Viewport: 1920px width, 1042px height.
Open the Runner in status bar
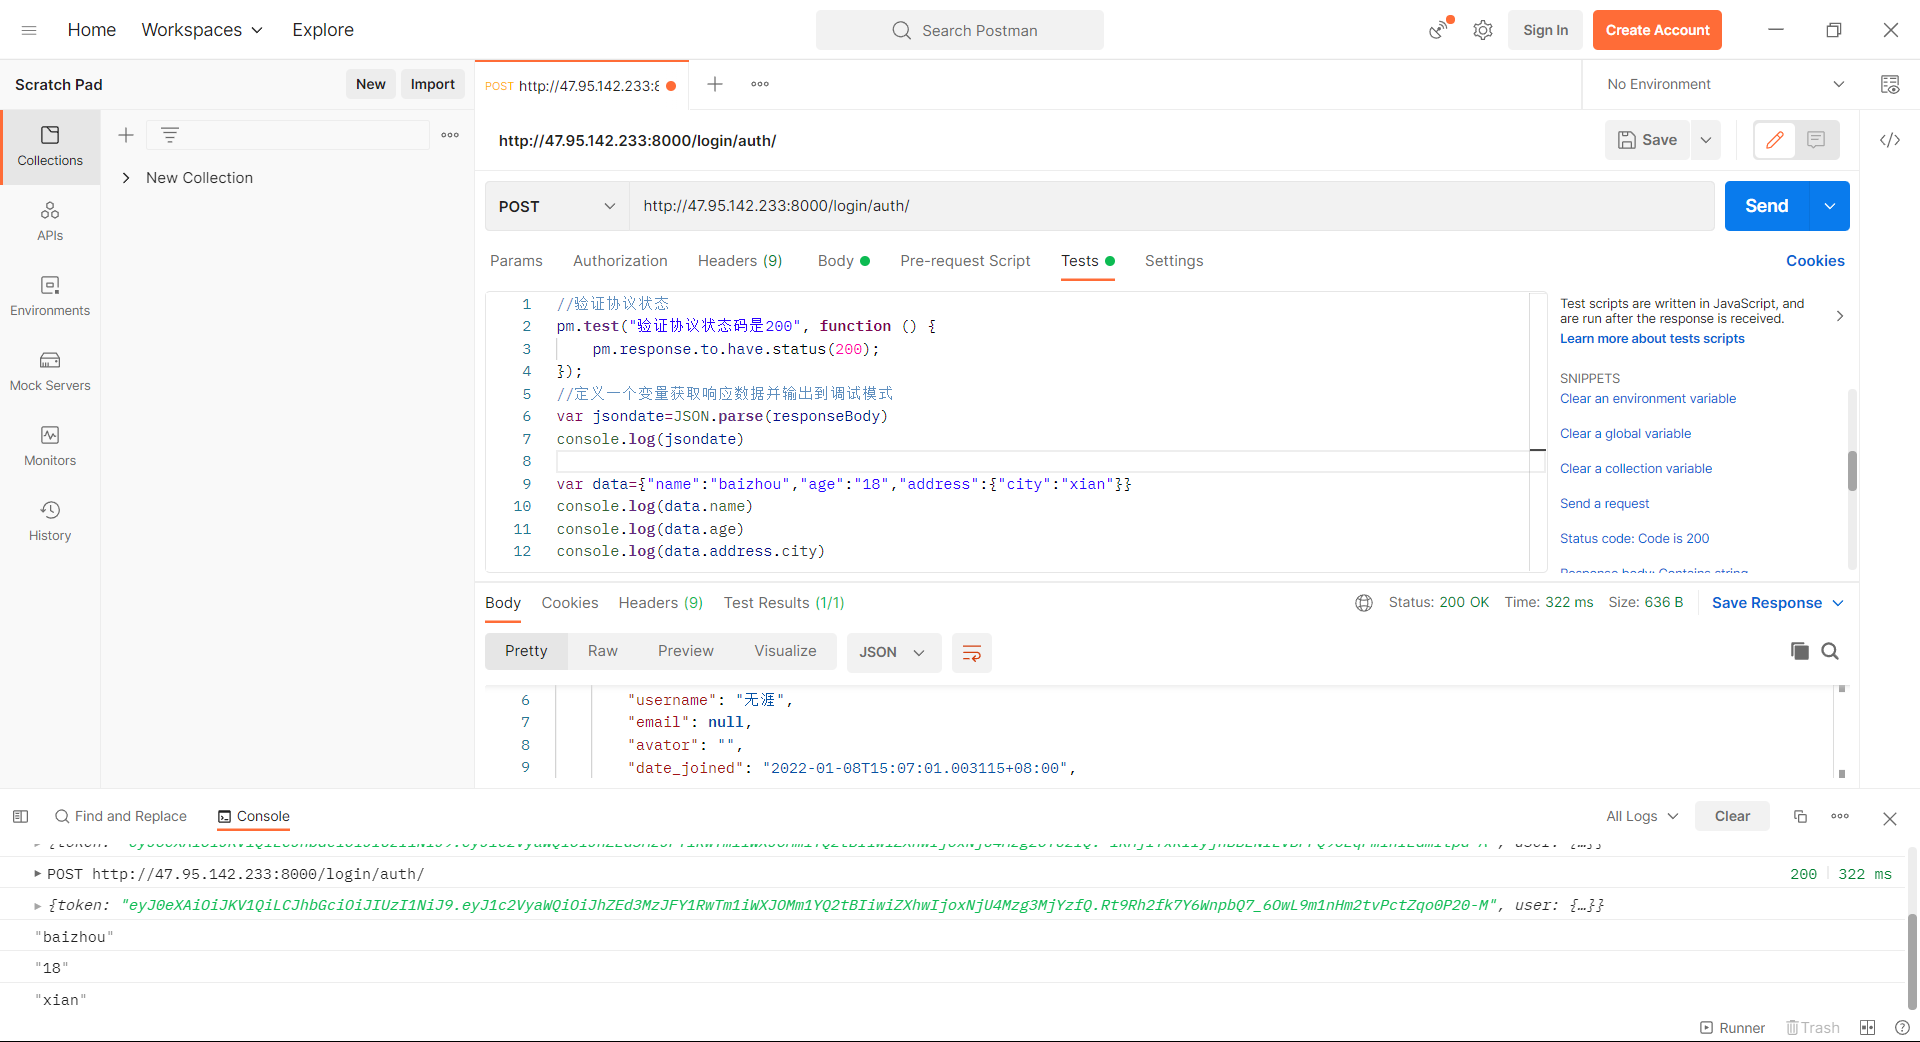(x=1732, y=1028)
